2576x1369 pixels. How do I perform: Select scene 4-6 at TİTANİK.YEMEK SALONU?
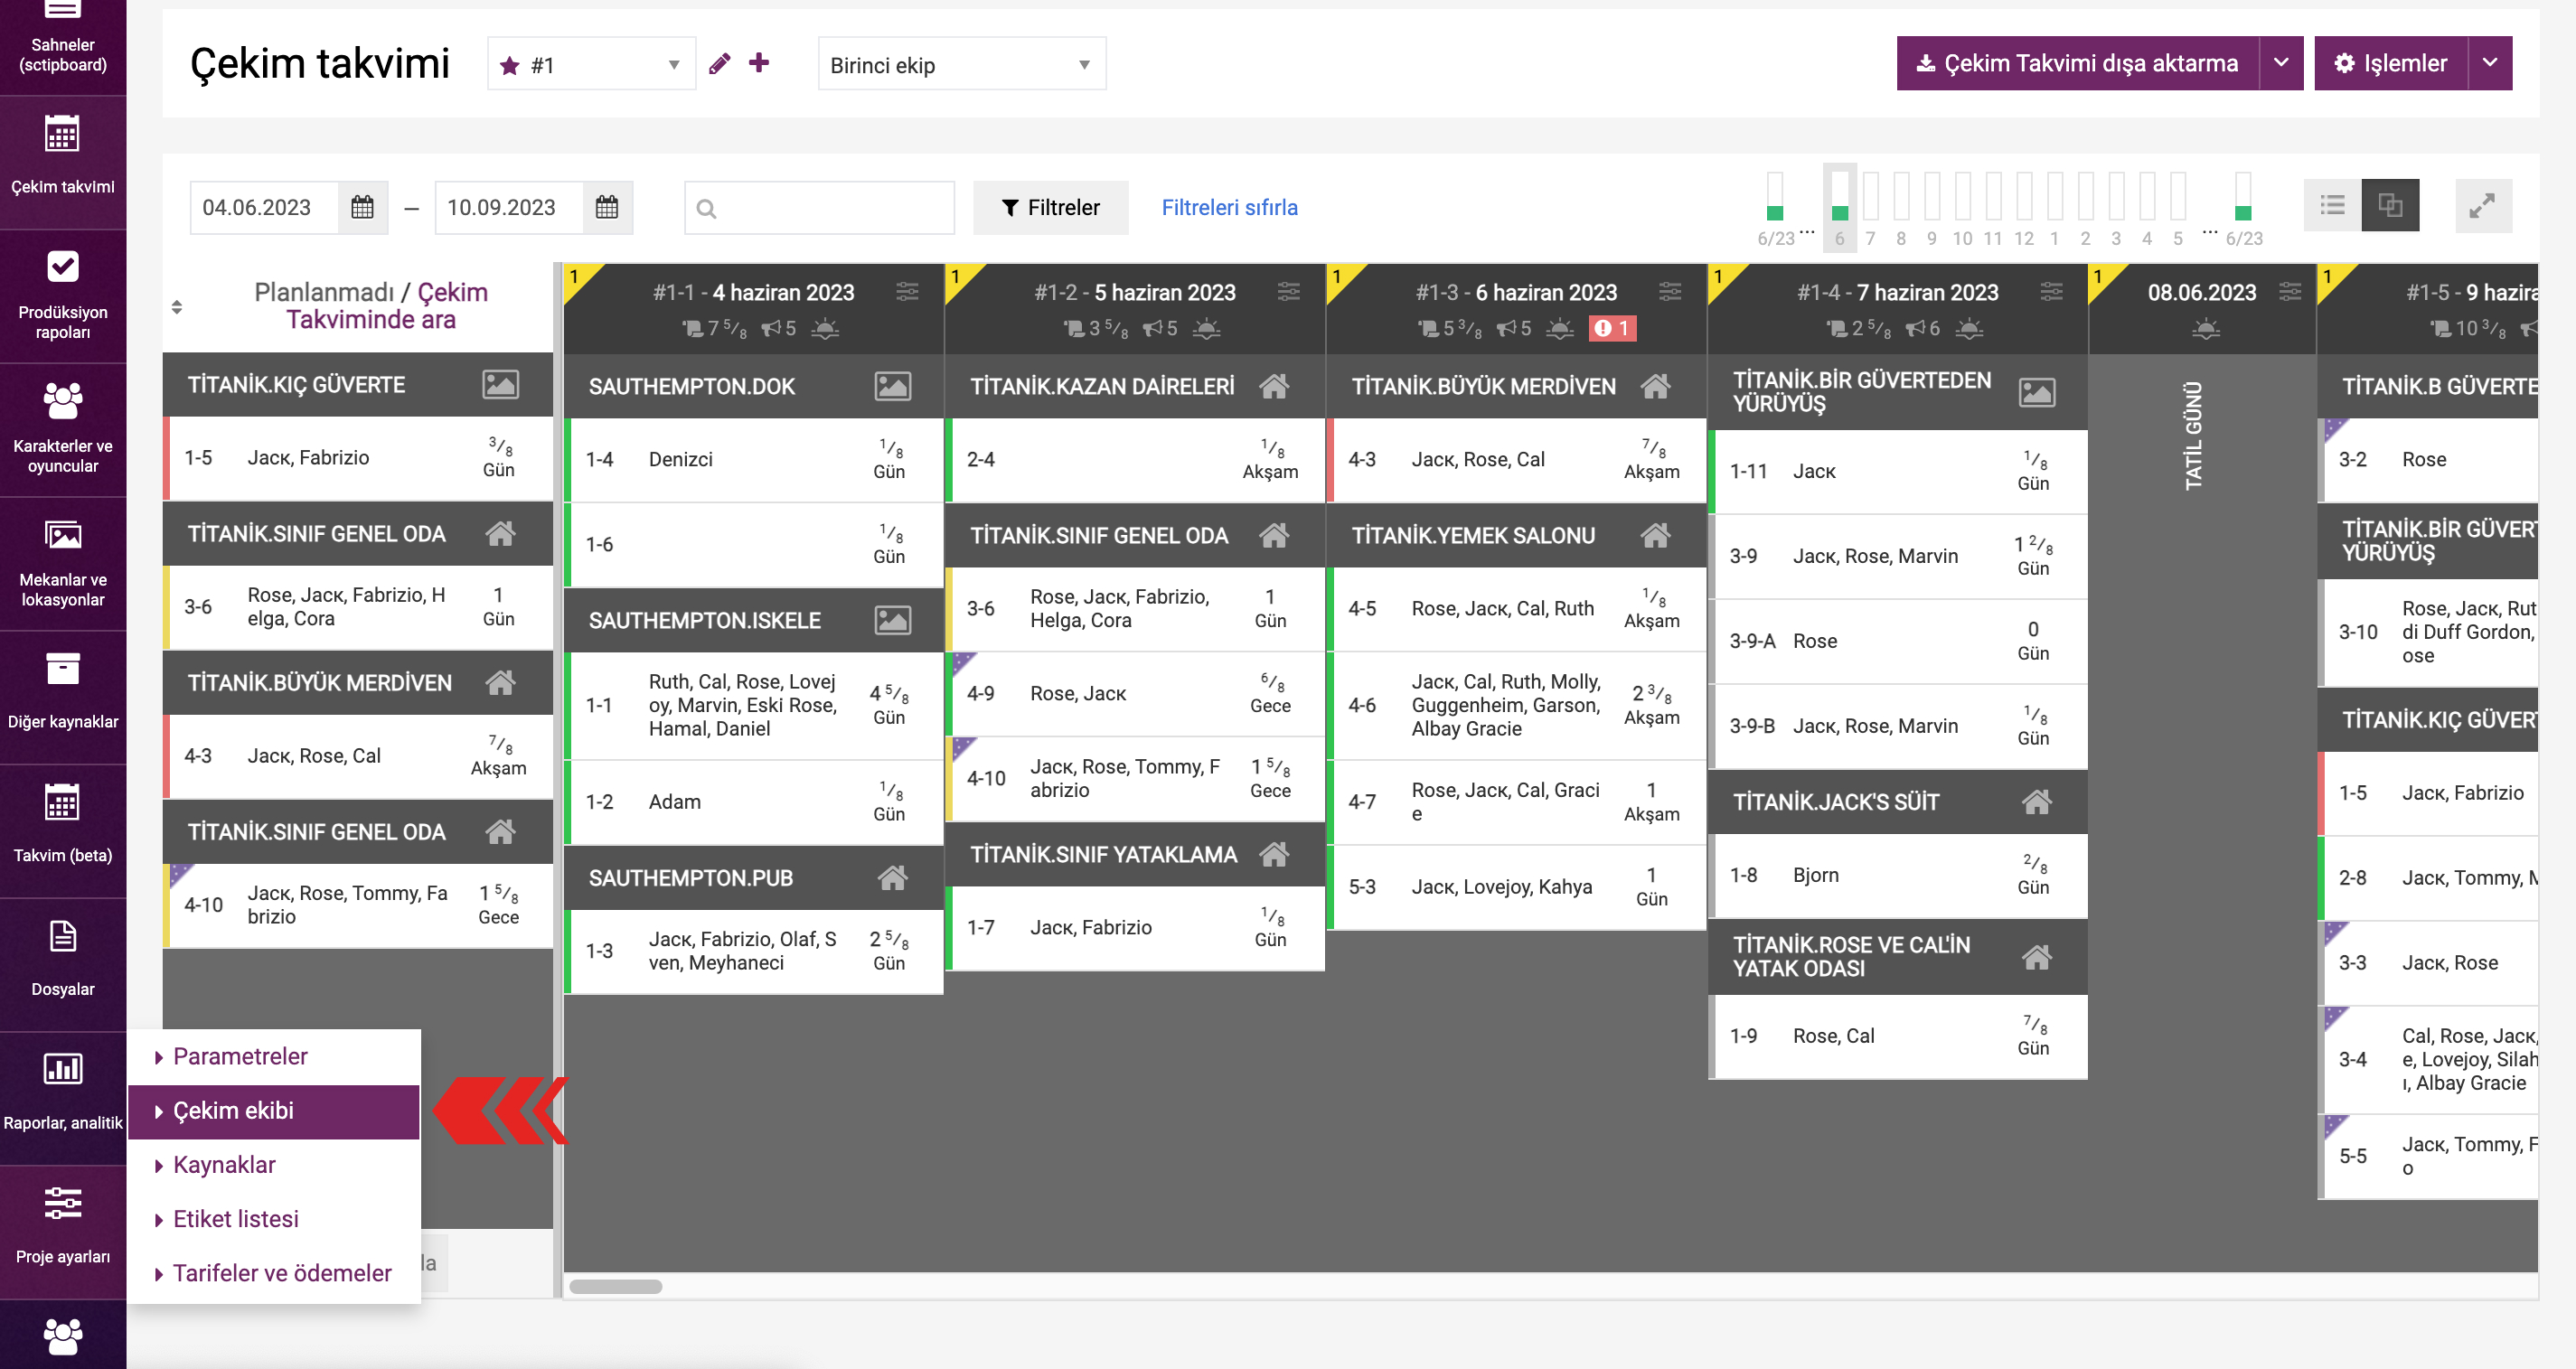[1517, 705]
